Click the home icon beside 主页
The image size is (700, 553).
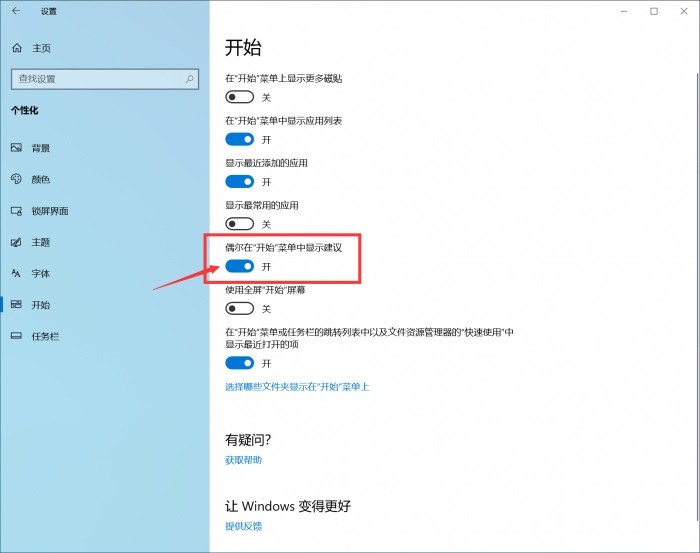point(17,48)
